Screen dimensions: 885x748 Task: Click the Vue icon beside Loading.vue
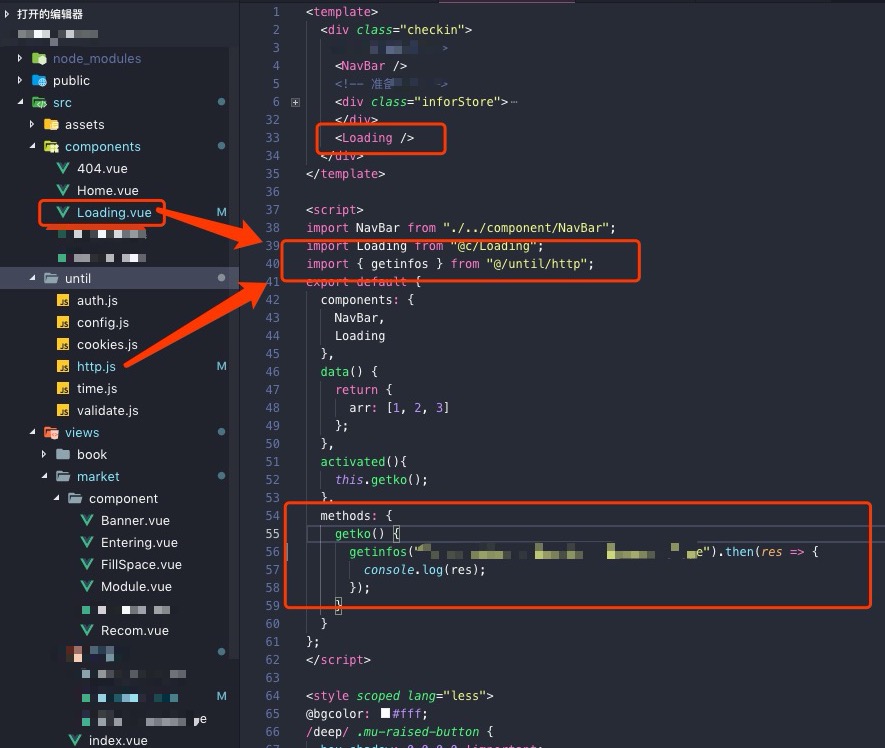[x=63, y=212]
